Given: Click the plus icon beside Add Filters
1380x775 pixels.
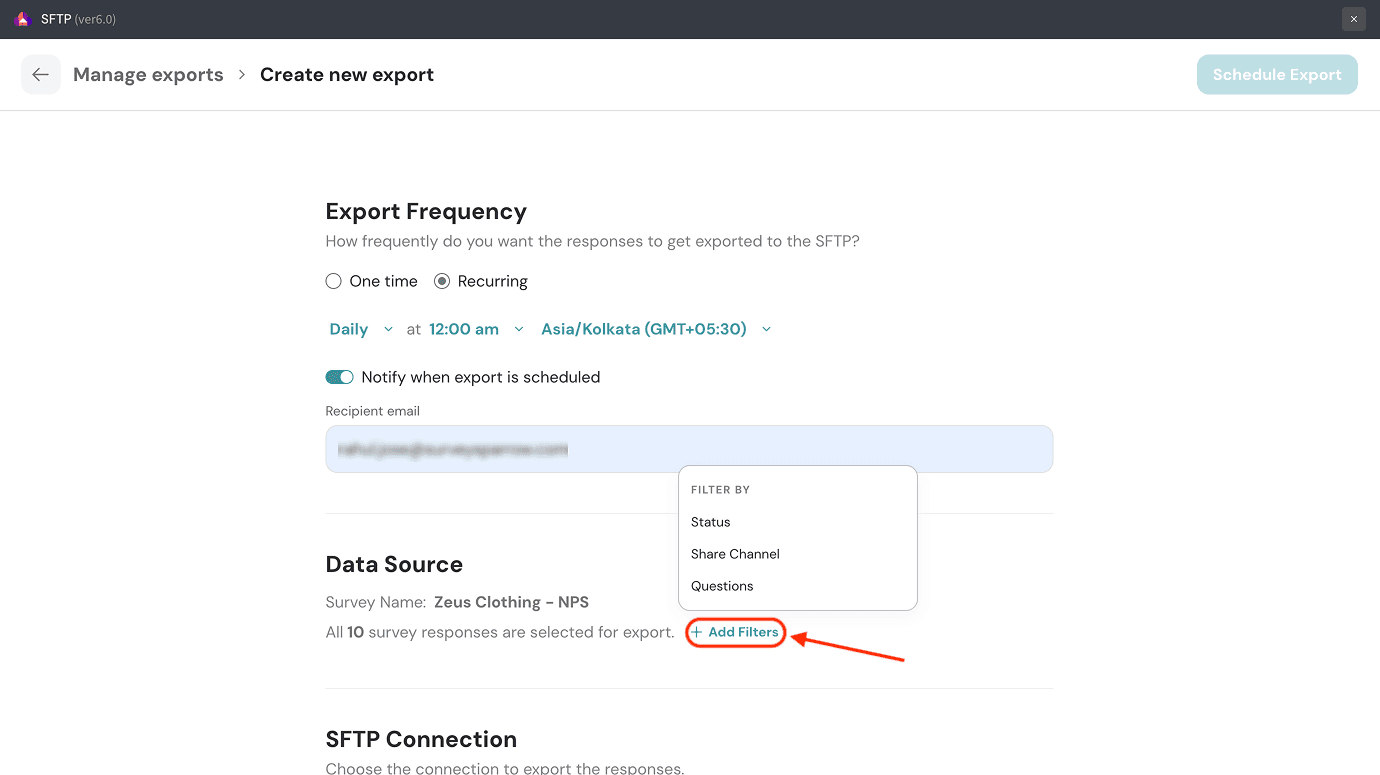Looking at the screenshot, I should pyautogui.click(x=697, y=632).
